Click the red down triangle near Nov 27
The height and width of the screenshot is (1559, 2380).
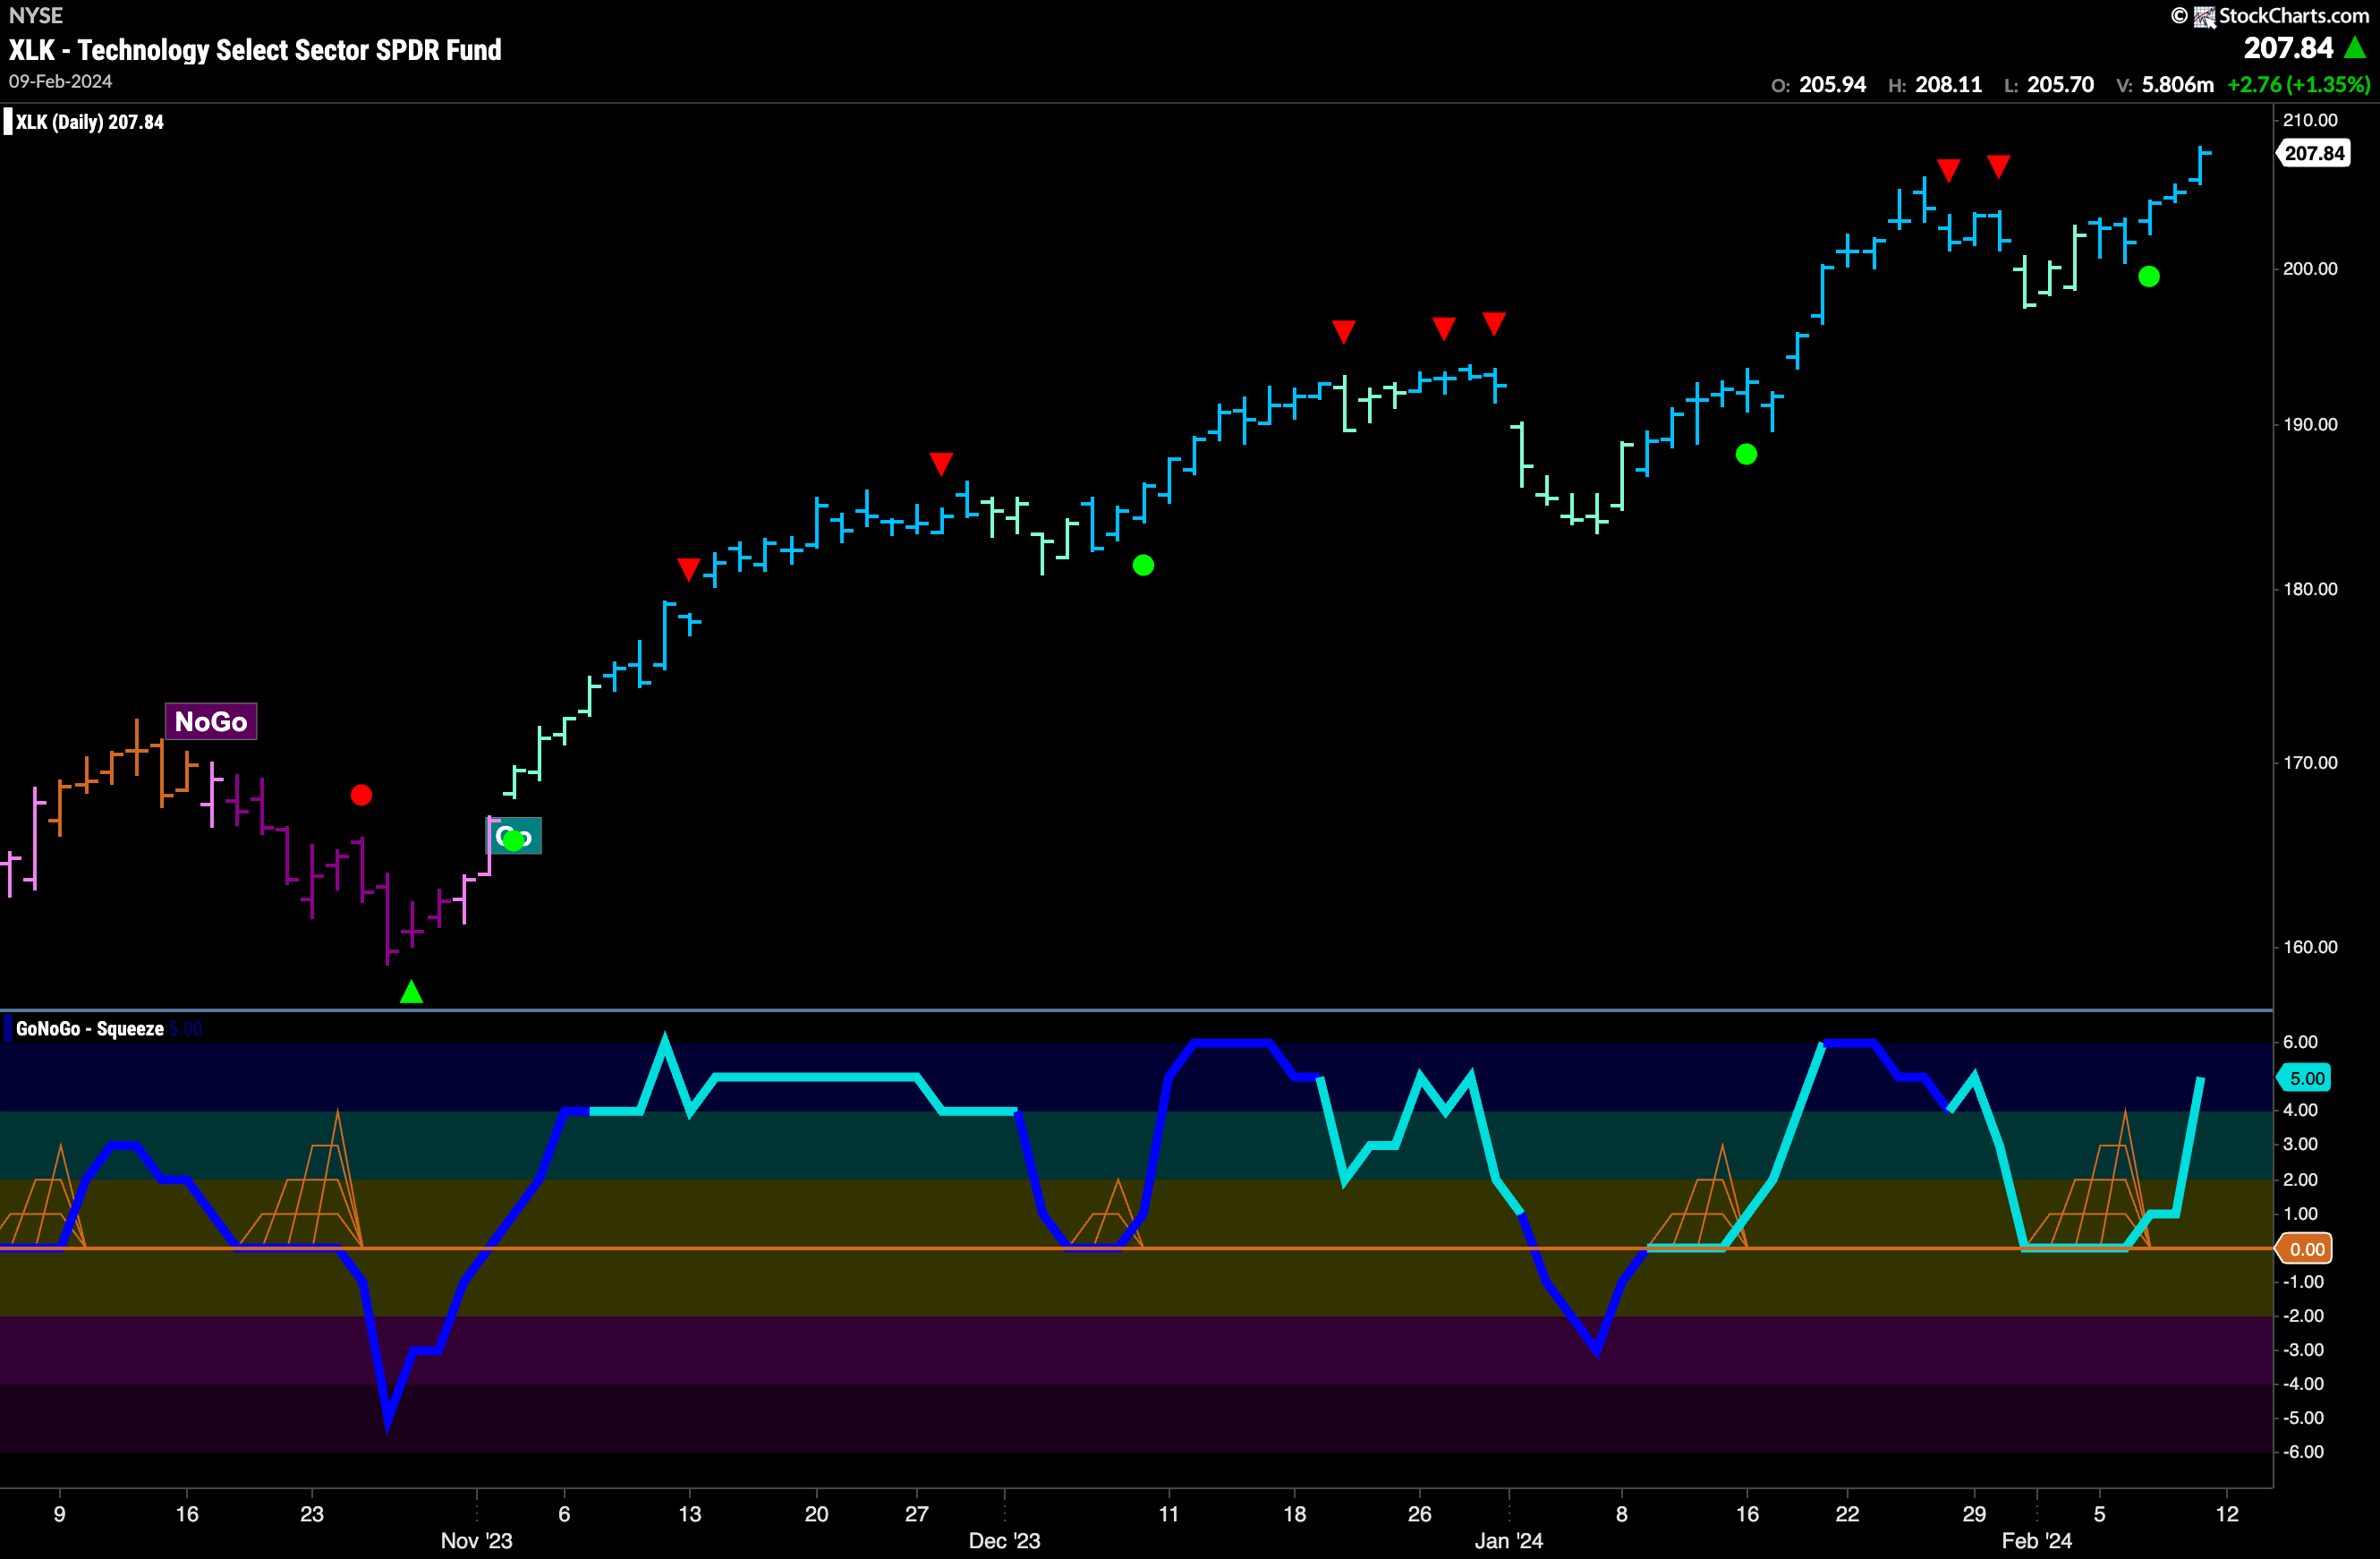click(941, 464)
